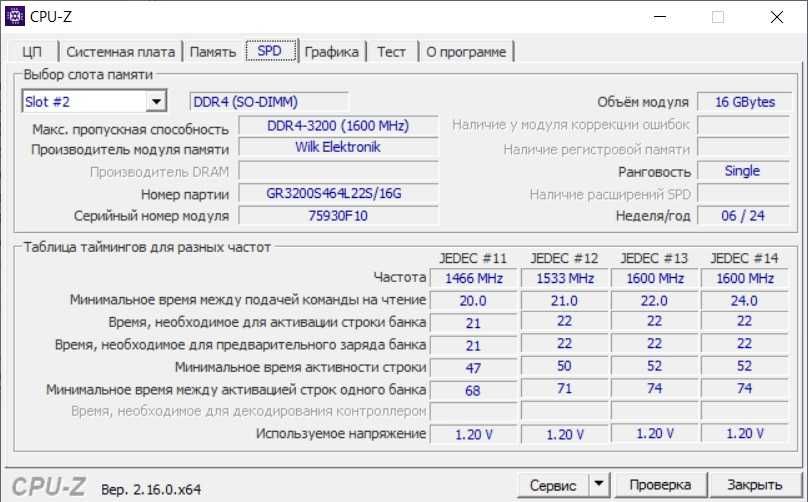Open the Сервис dropdown arrow menu
808x502 pixels.
point(599,484)
